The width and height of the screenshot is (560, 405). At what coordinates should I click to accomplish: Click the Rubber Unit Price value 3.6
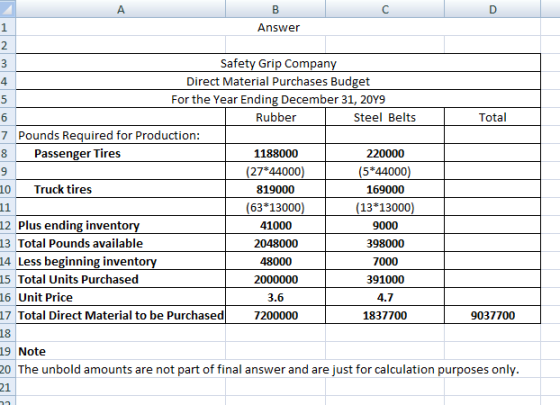[x=275, y=297]
